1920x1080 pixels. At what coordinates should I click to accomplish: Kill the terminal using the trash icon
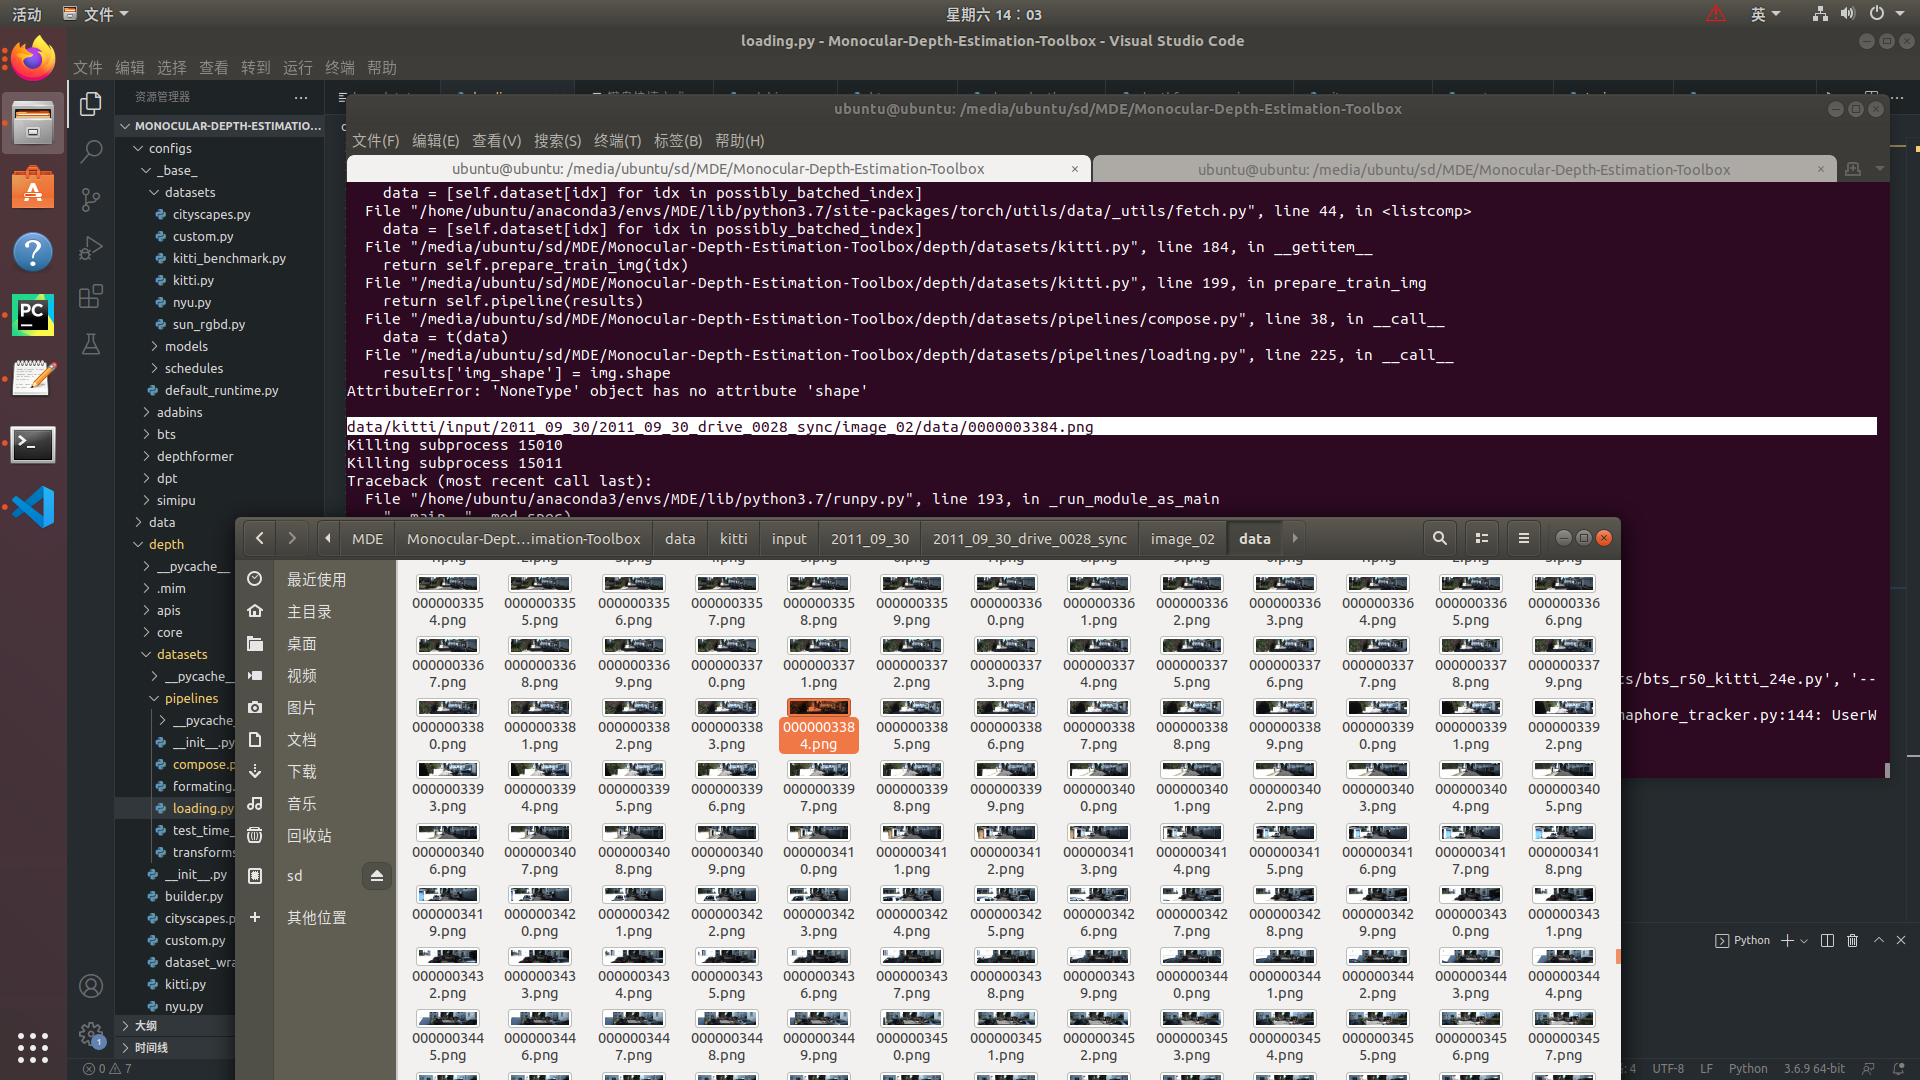pyautogui.click(x=1853, y=940)
